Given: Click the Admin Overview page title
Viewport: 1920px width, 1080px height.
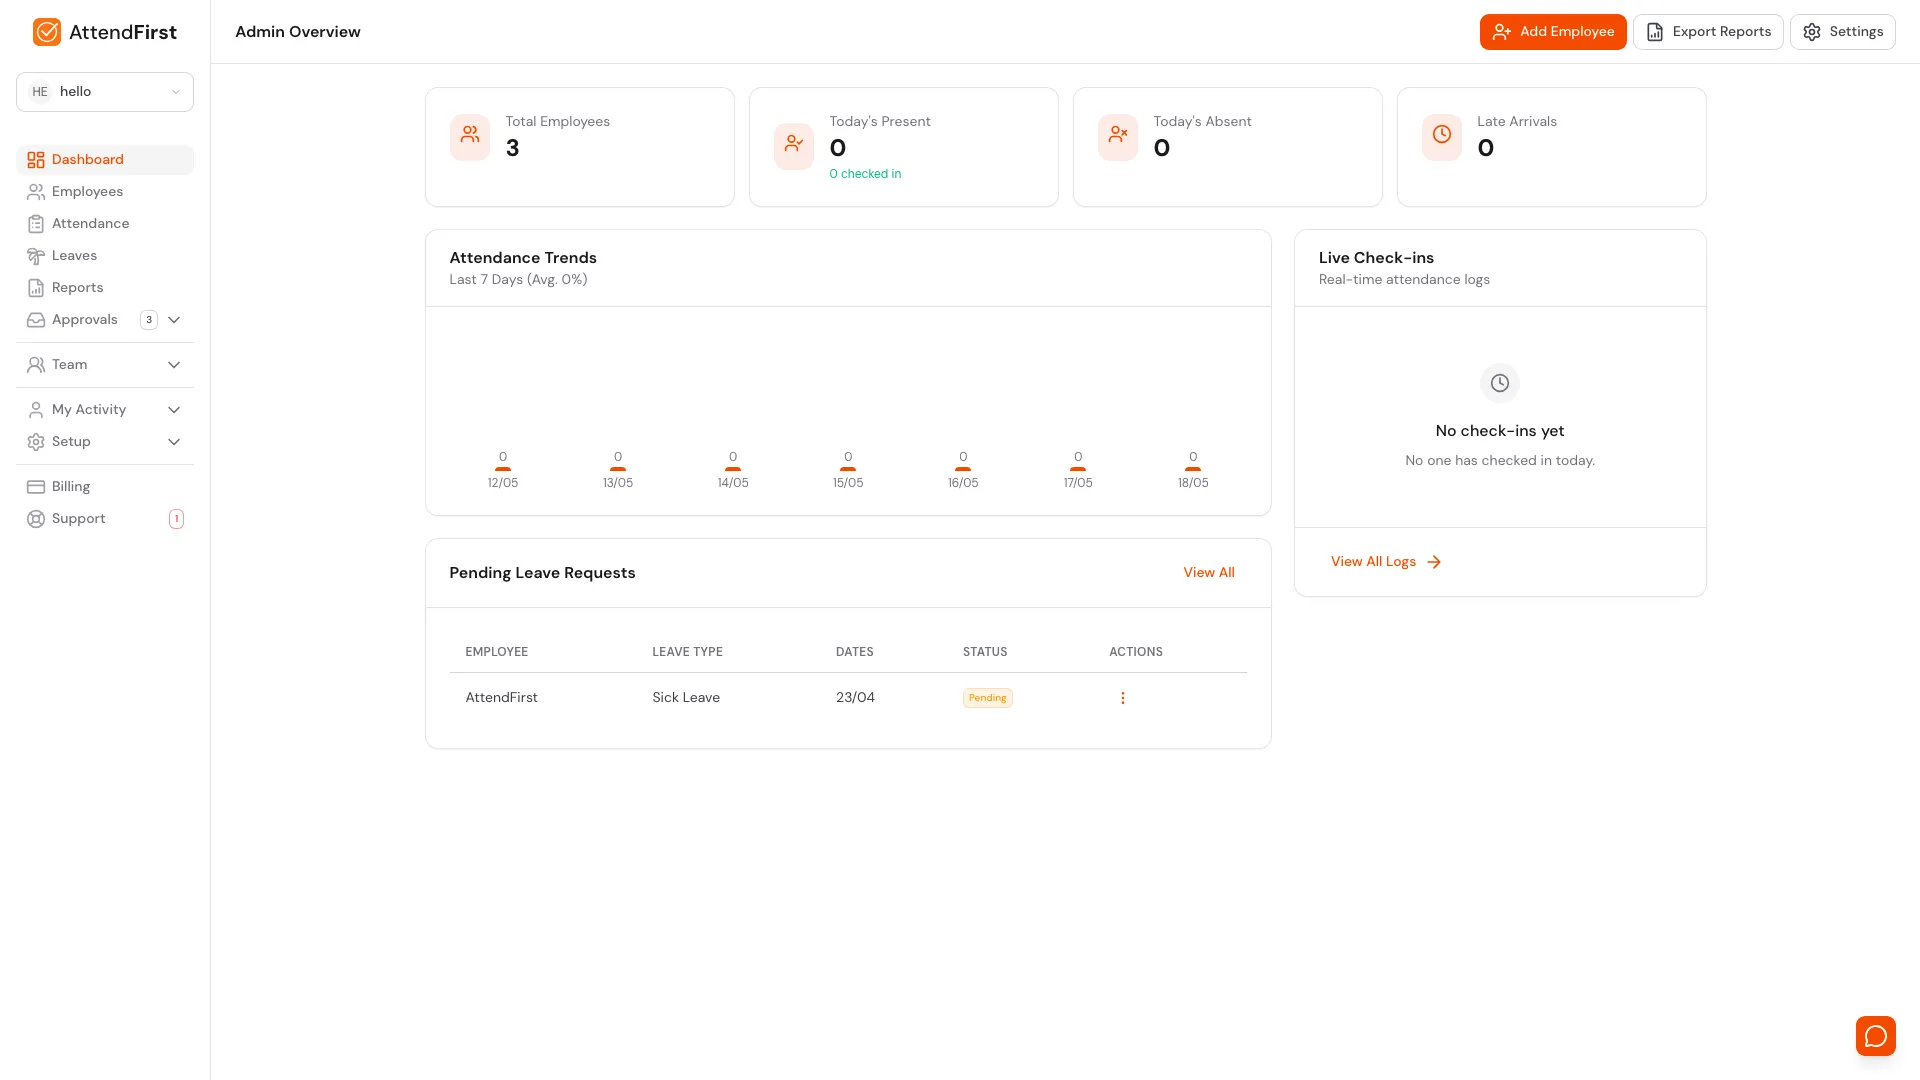Looking at the screenshot, I should point(298,32).
